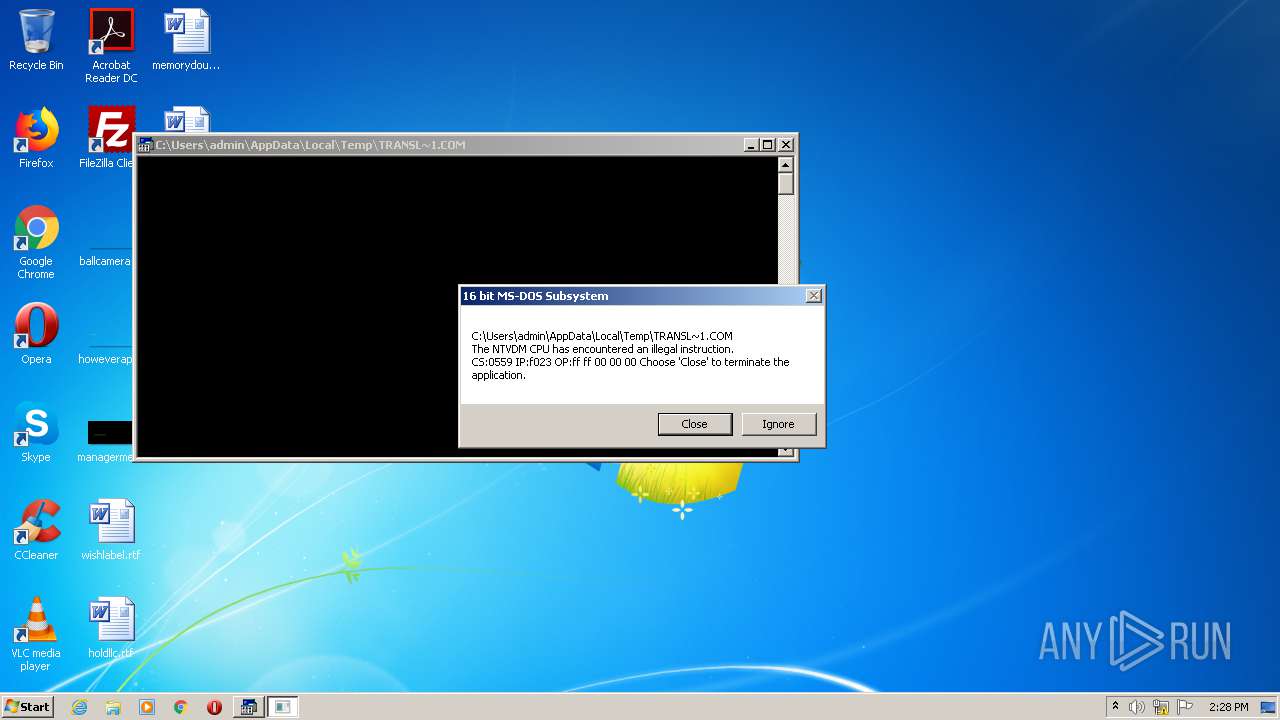Select the holdllc.rtf document icon

click(111, 628)
